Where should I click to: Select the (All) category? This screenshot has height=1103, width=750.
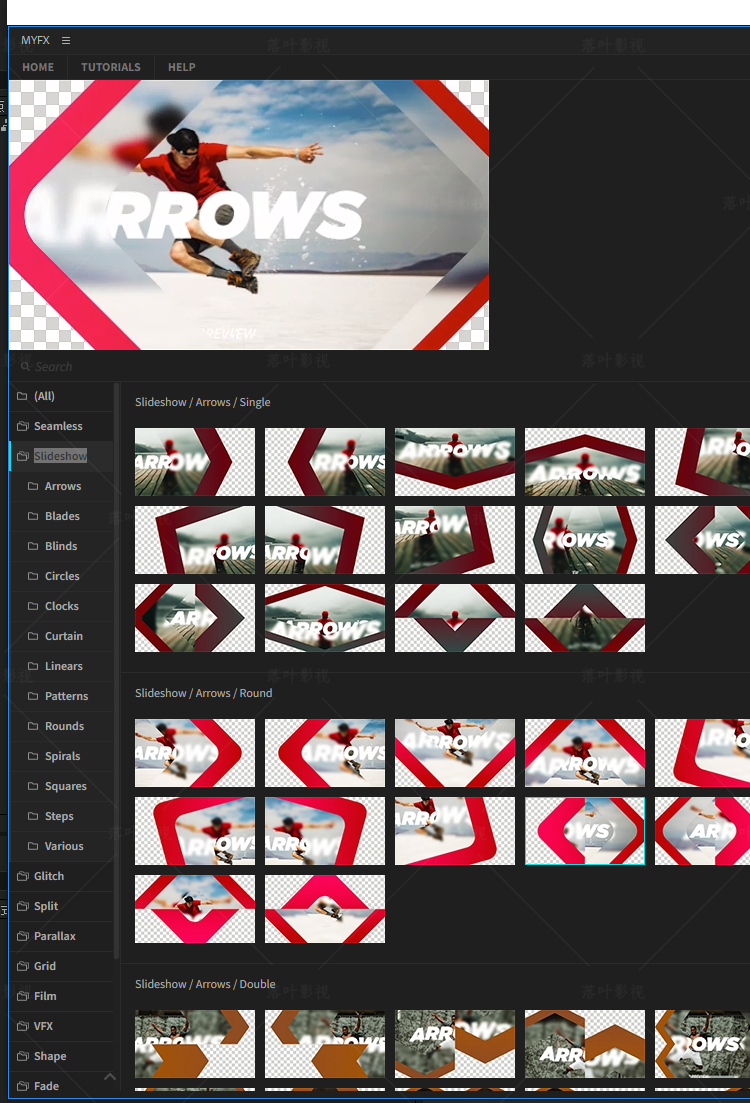62,396
